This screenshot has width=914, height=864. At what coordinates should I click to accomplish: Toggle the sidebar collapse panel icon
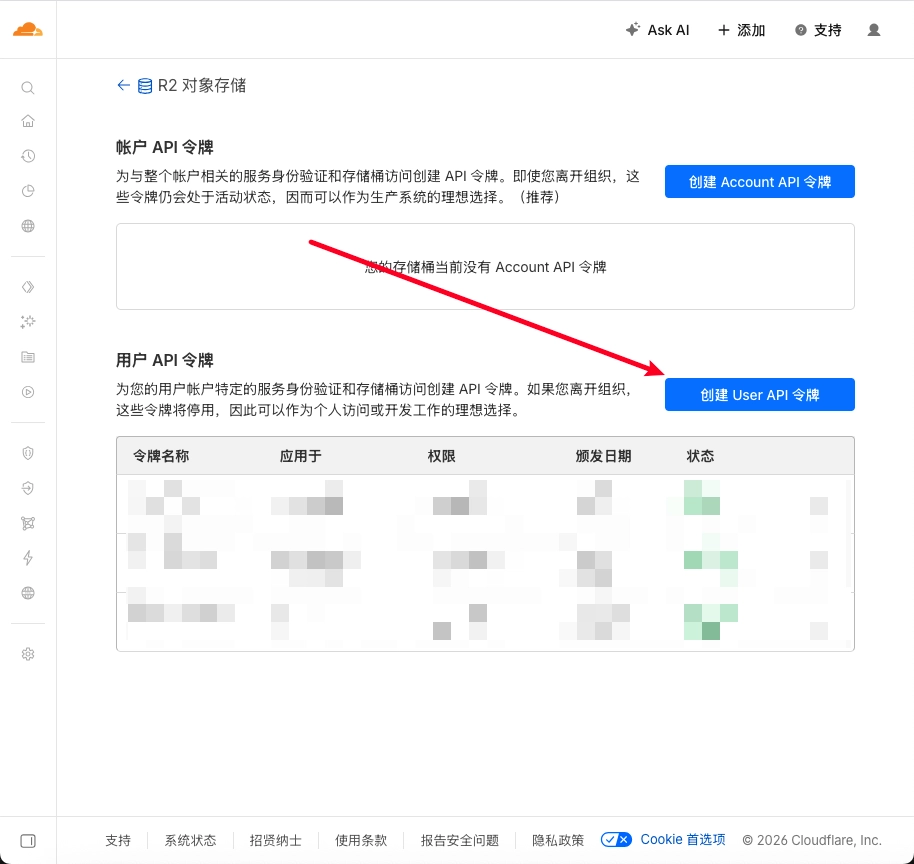tap(28, 840)
